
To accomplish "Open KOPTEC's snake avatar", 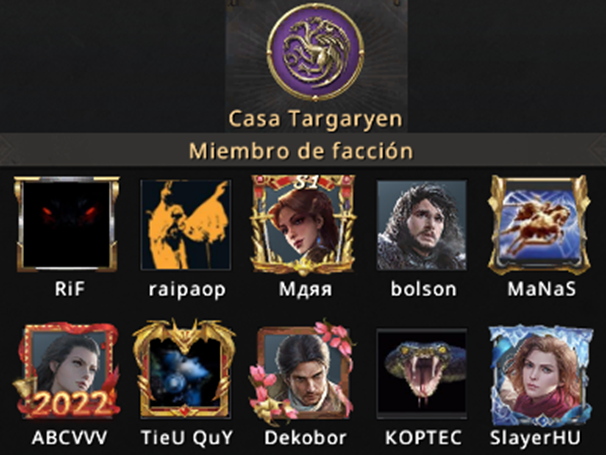I will [422, 373].
